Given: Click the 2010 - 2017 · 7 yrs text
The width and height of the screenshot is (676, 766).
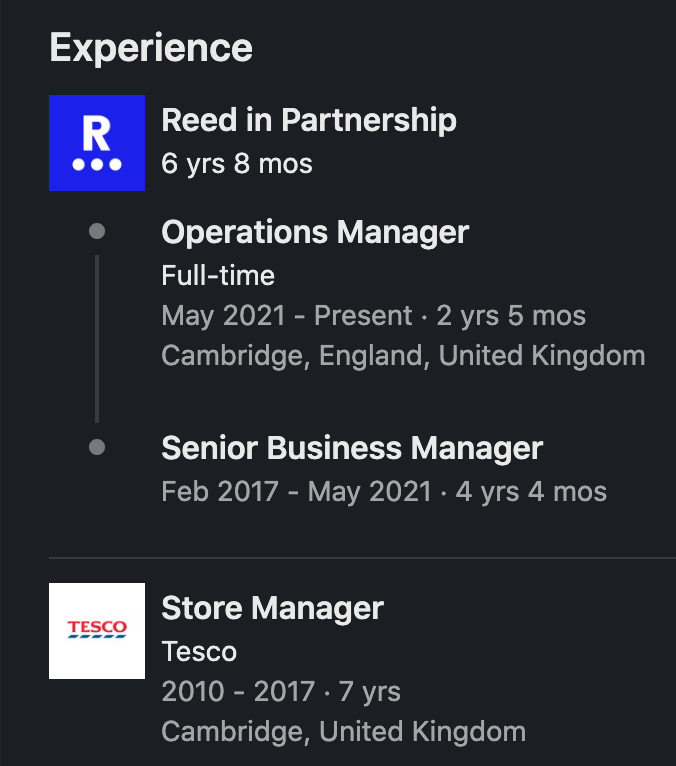Looking at the screenshot, I should 281,692.
